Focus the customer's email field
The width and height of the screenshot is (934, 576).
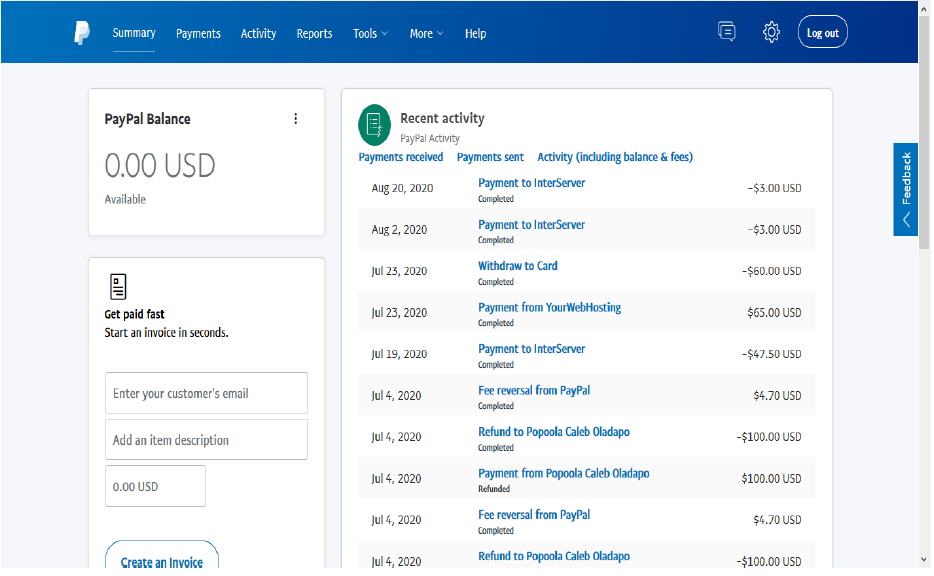[206, 393]
